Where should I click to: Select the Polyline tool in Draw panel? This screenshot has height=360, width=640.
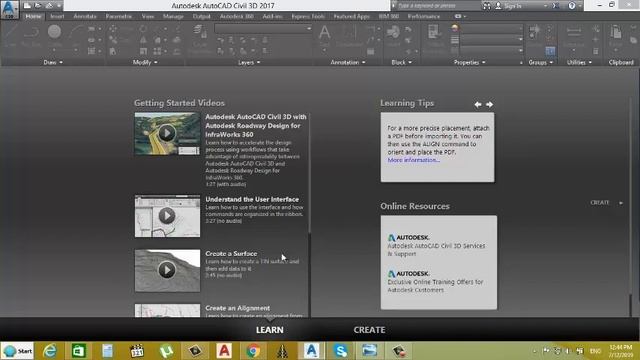(31, 32)
